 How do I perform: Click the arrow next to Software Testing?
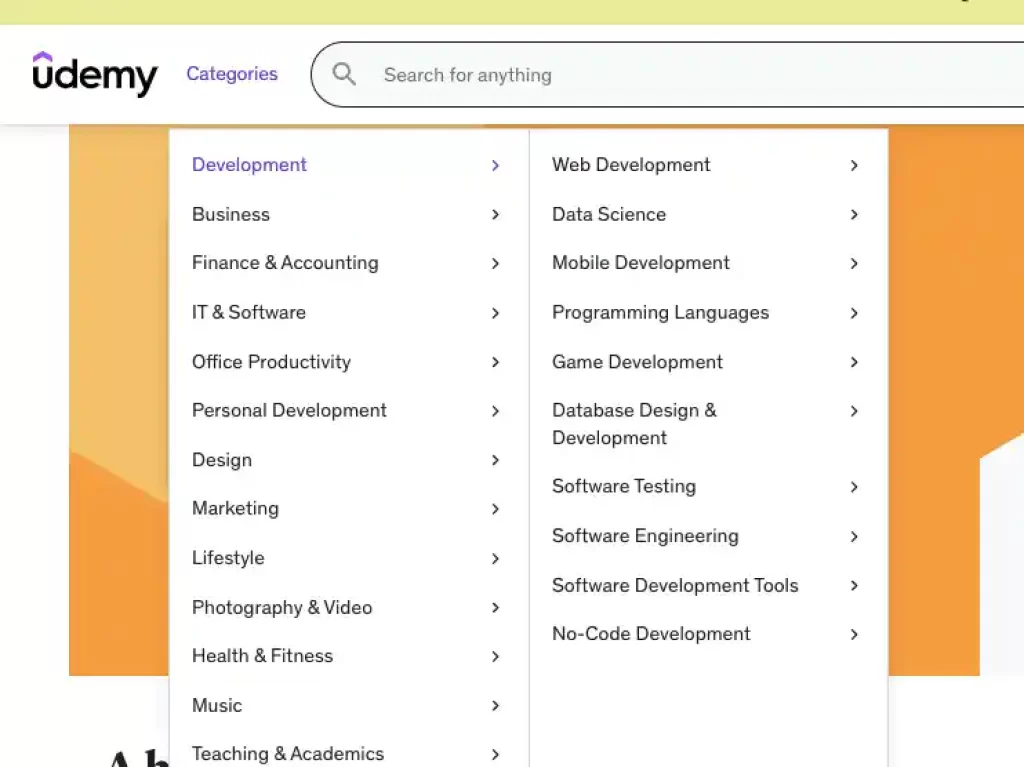(x=855, y=487)
